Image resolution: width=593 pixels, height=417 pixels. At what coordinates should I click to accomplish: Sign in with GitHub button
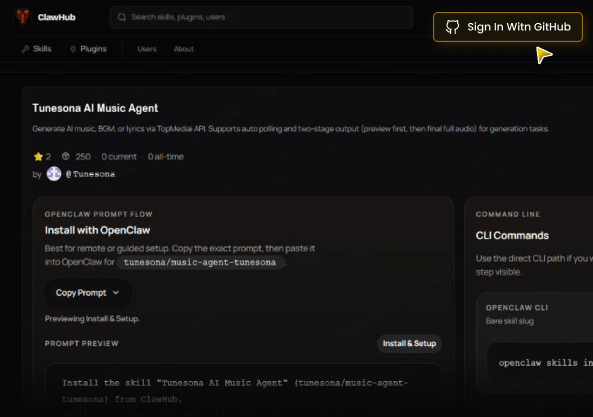tap(508, 27)
